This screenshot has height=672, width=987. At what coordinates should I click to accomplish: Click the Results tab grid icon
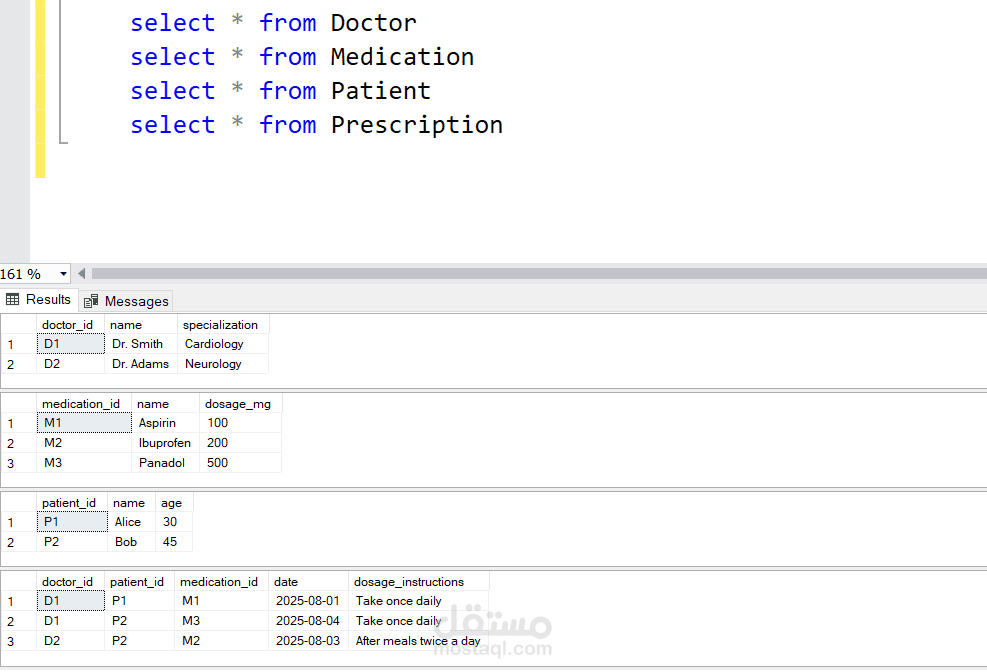pyautogui.click(x=13, y=300)
